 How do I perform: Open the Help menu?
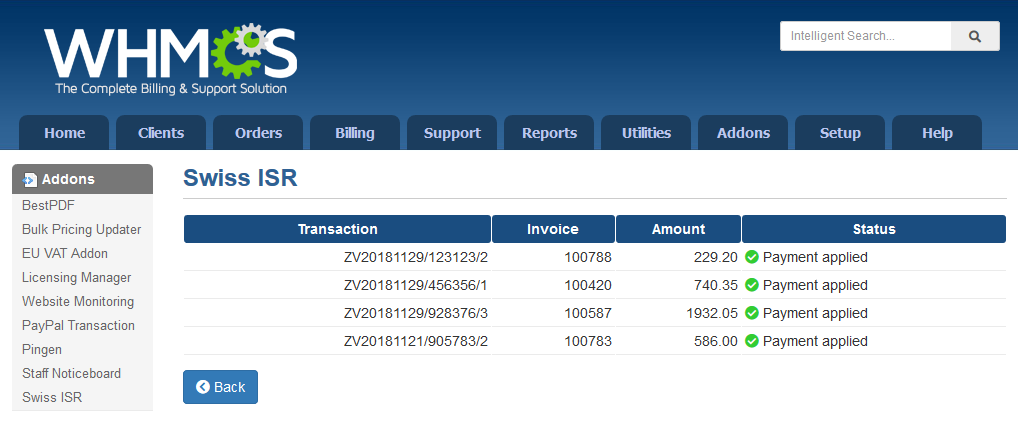point(937,133)
